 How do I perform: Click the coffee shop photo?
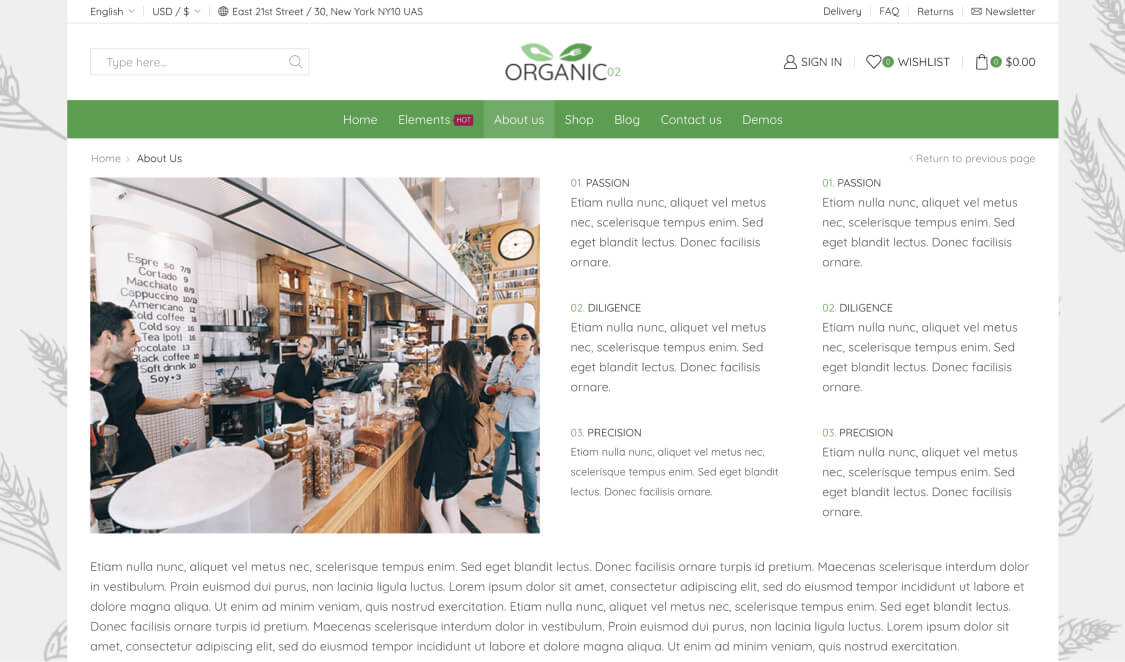pyautogui.click(x=315, y=355)
